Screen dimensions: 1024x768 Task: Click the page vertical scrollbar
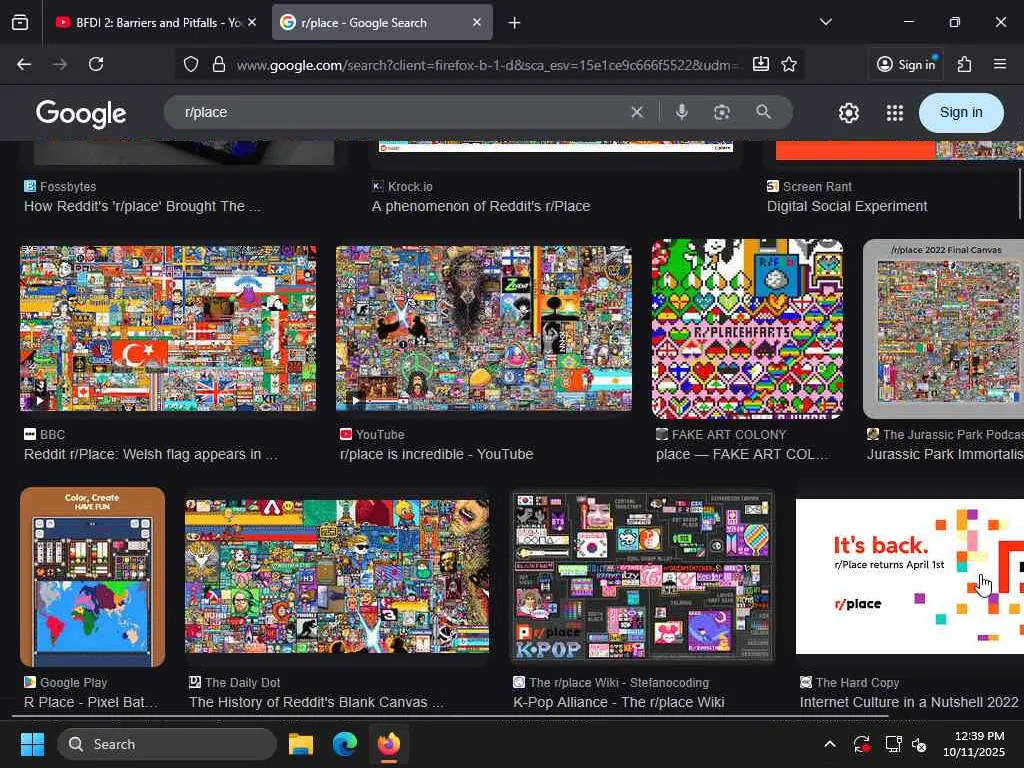tap(1020, 193)
